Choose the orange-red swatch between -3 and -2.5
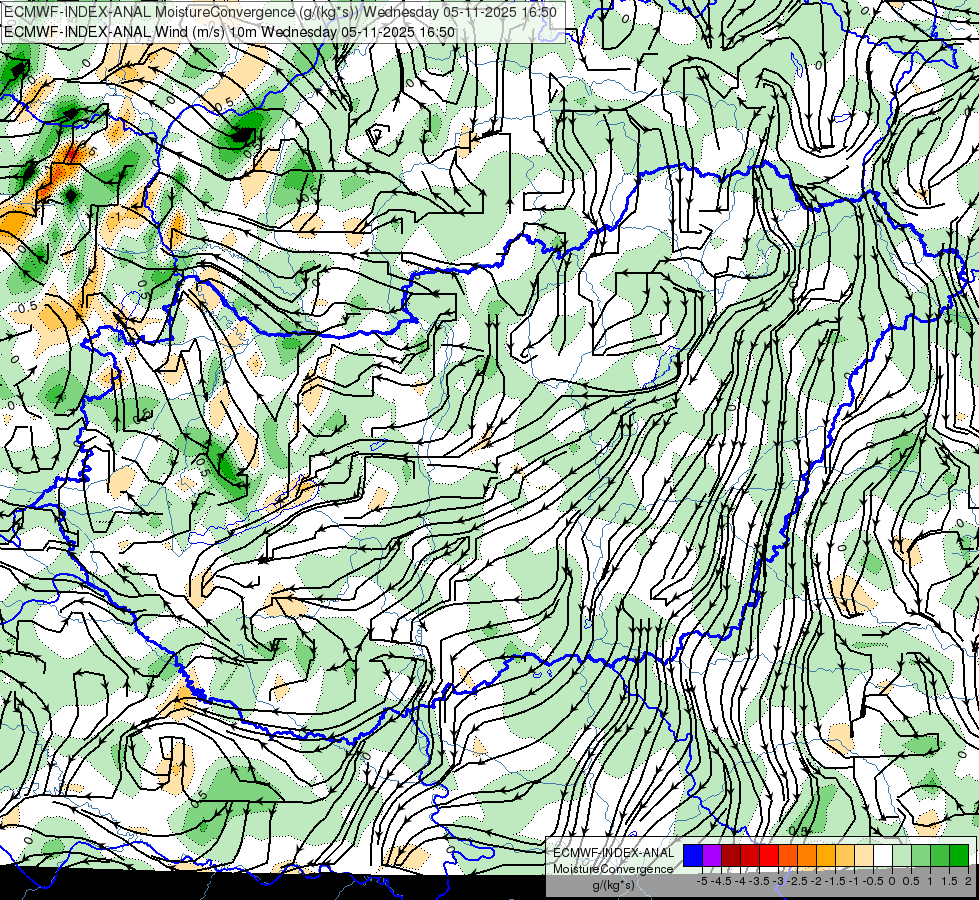 788,856
